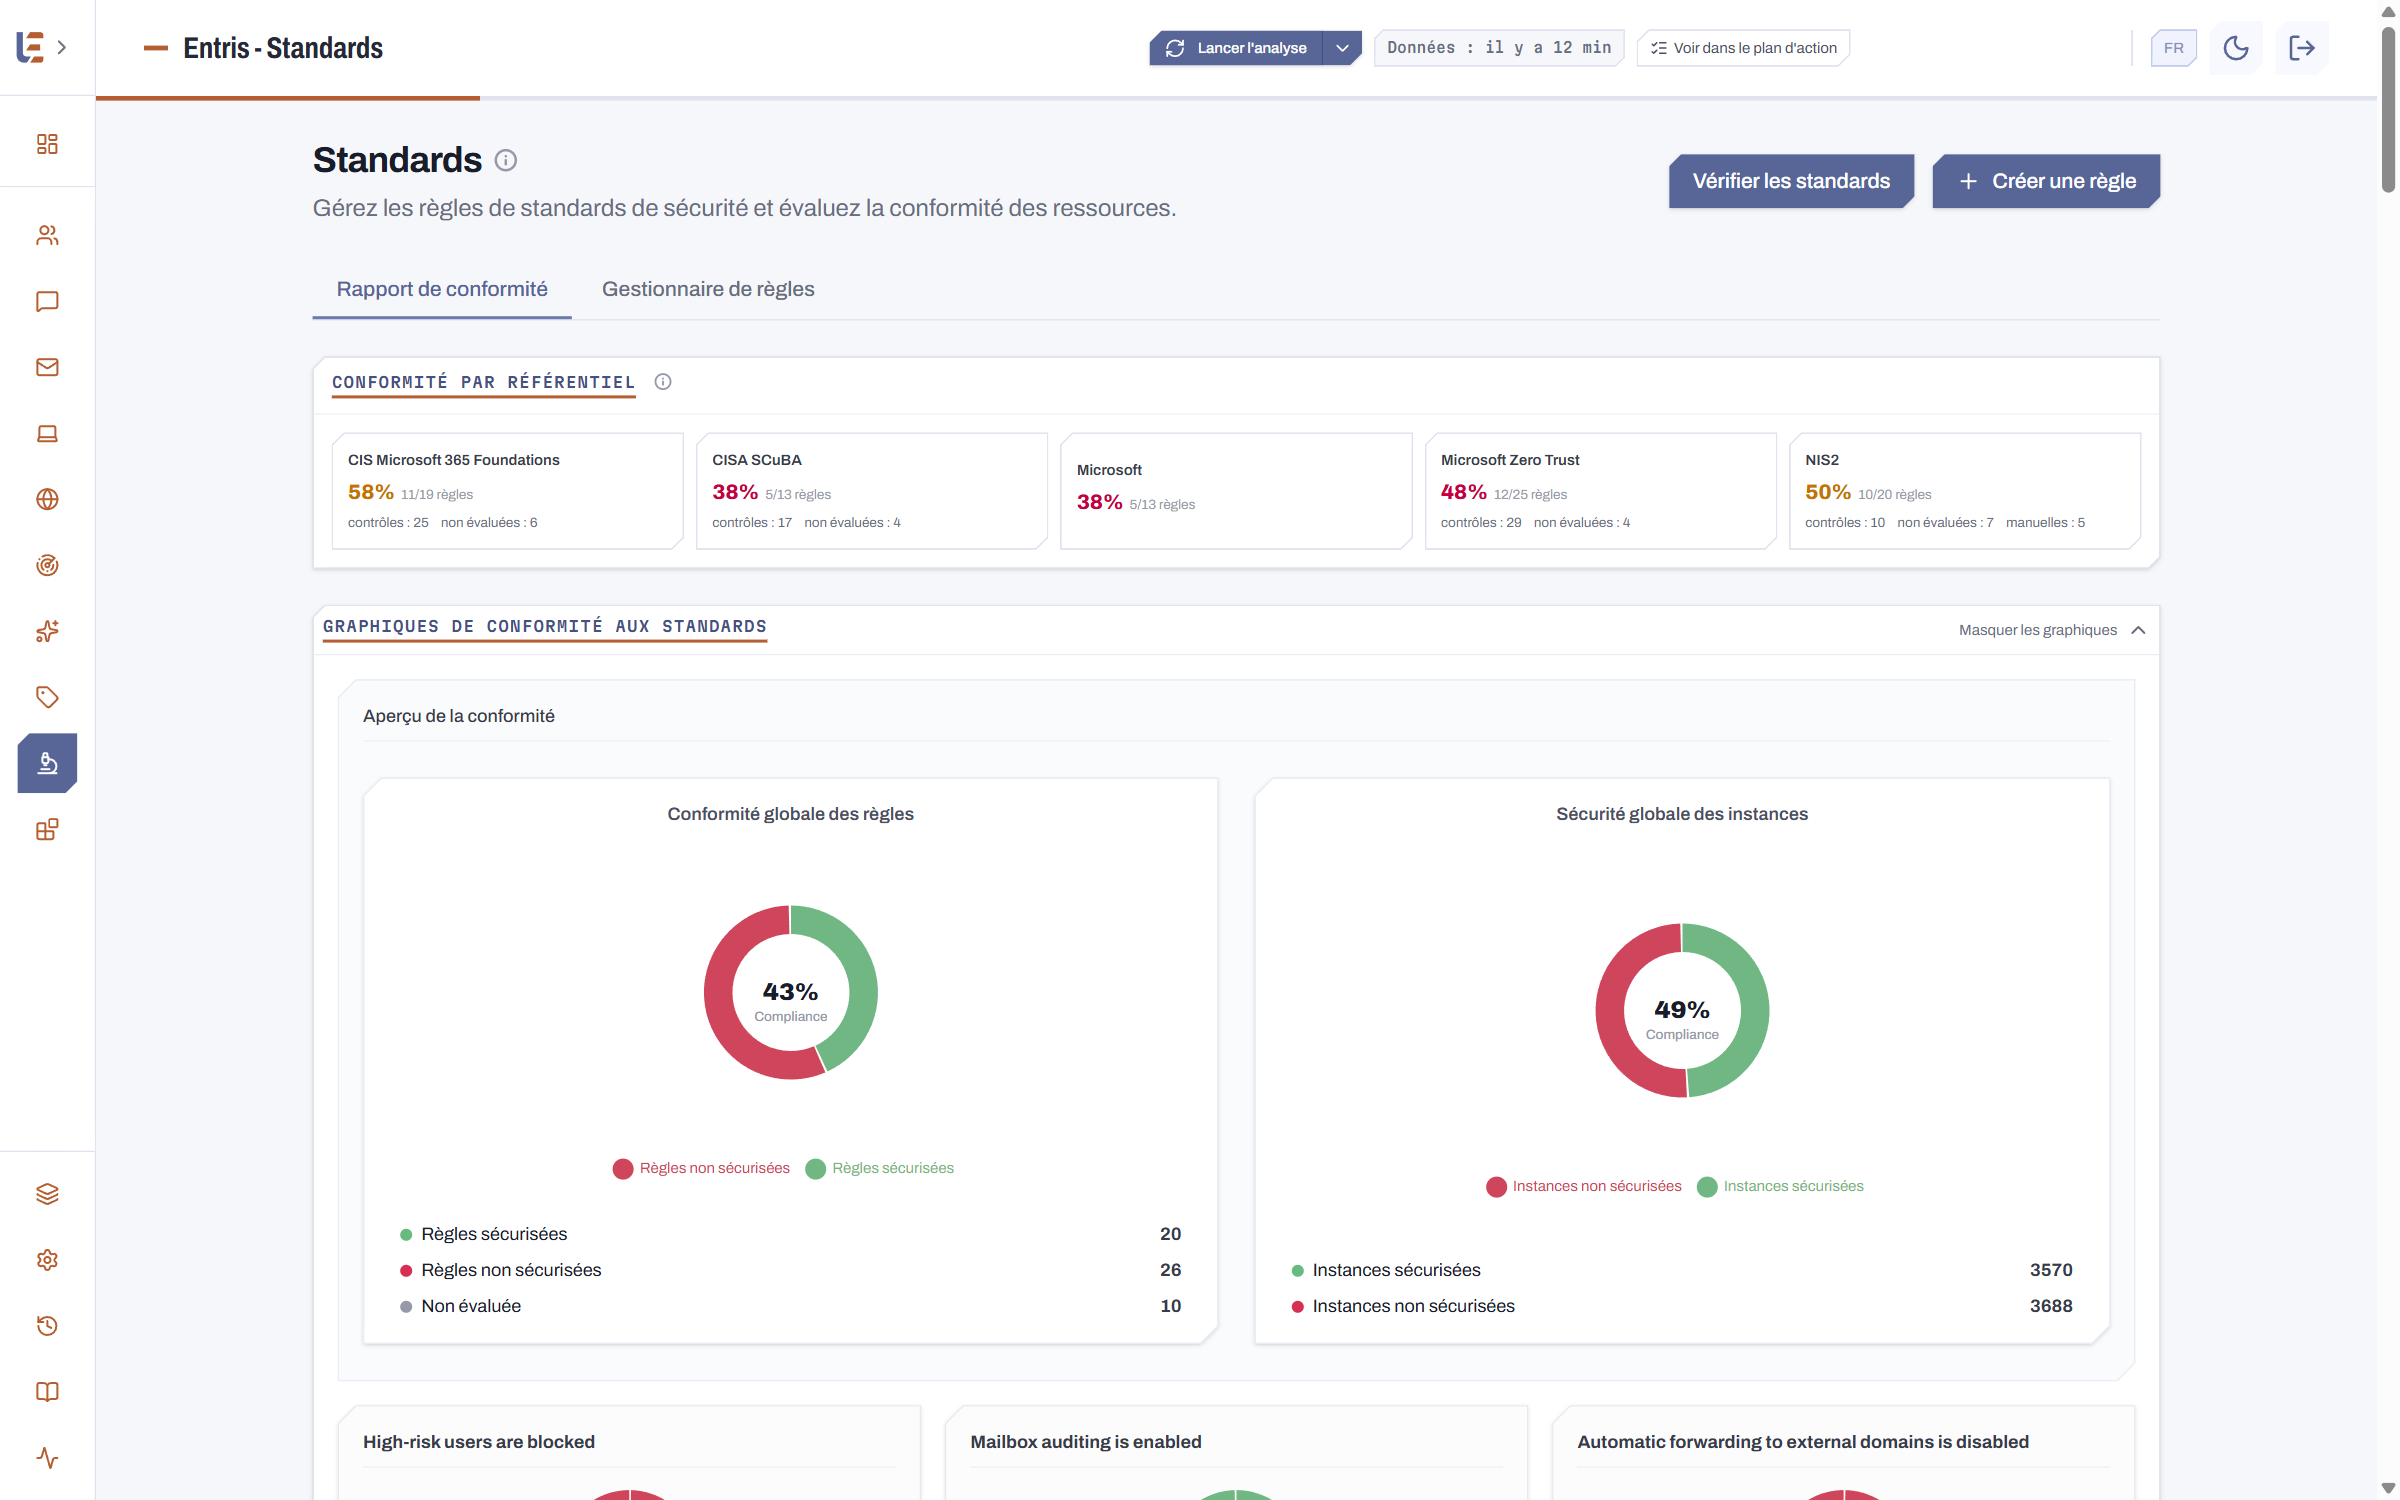The width and height of the screenshot is (2400, 1500).
Task: Open the mail envelope icon in sidebar
Action: pos(47,367)
